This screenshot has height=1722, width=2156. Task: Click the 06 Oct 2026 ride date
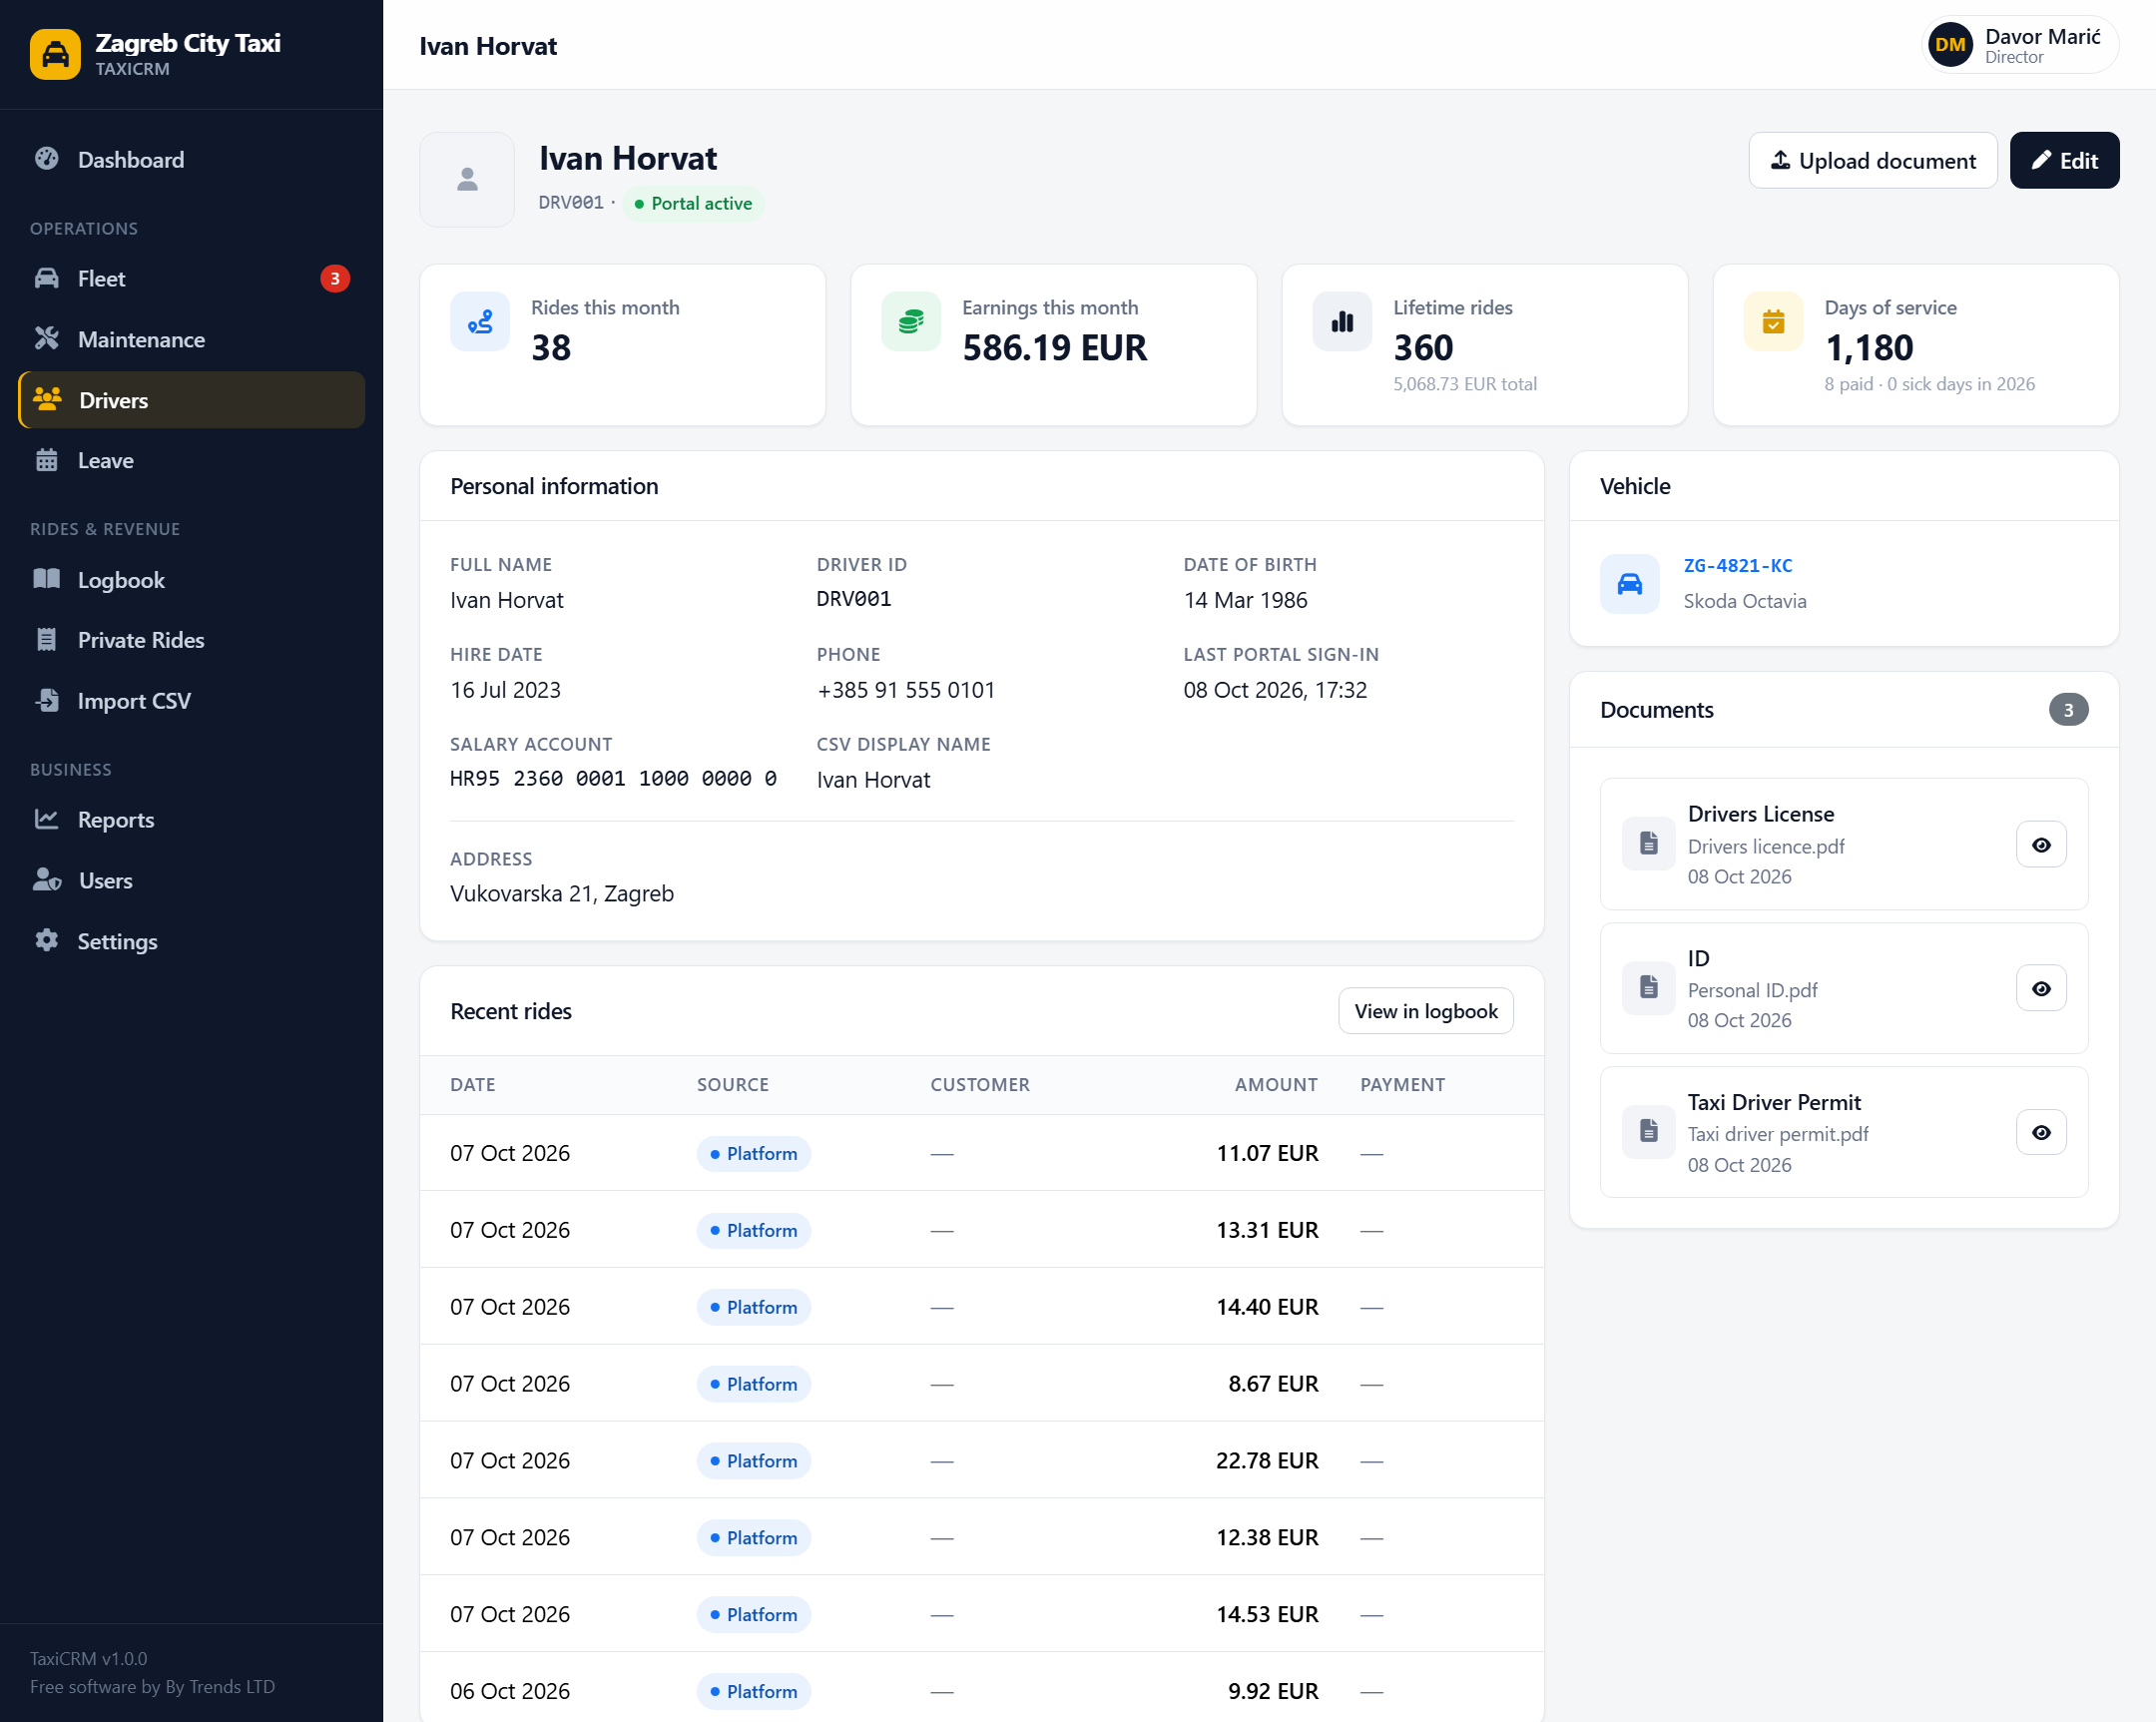[509, 1690]
